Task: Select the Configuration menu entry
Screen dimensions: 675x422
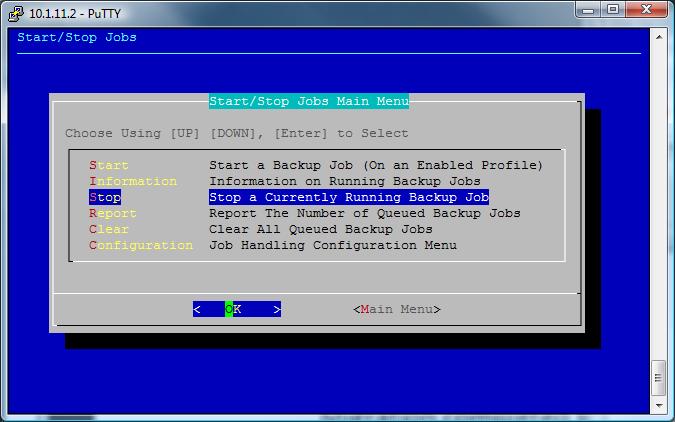Action: [x=141, y=245]
